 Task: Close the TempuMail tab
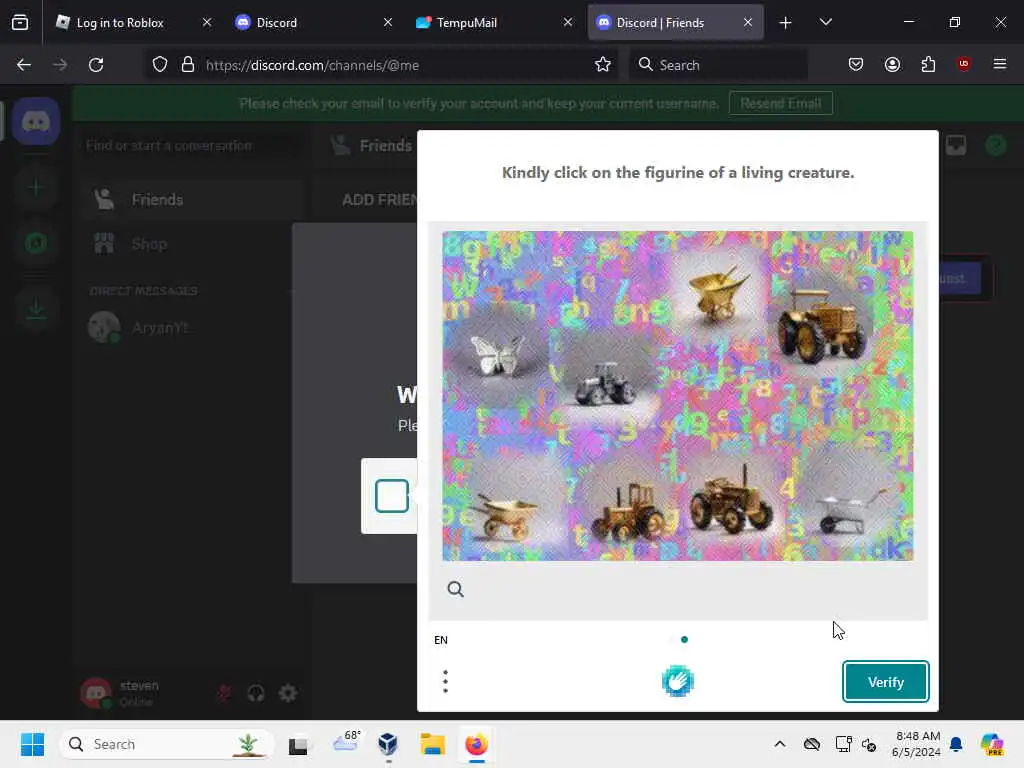tap(568, 23)
